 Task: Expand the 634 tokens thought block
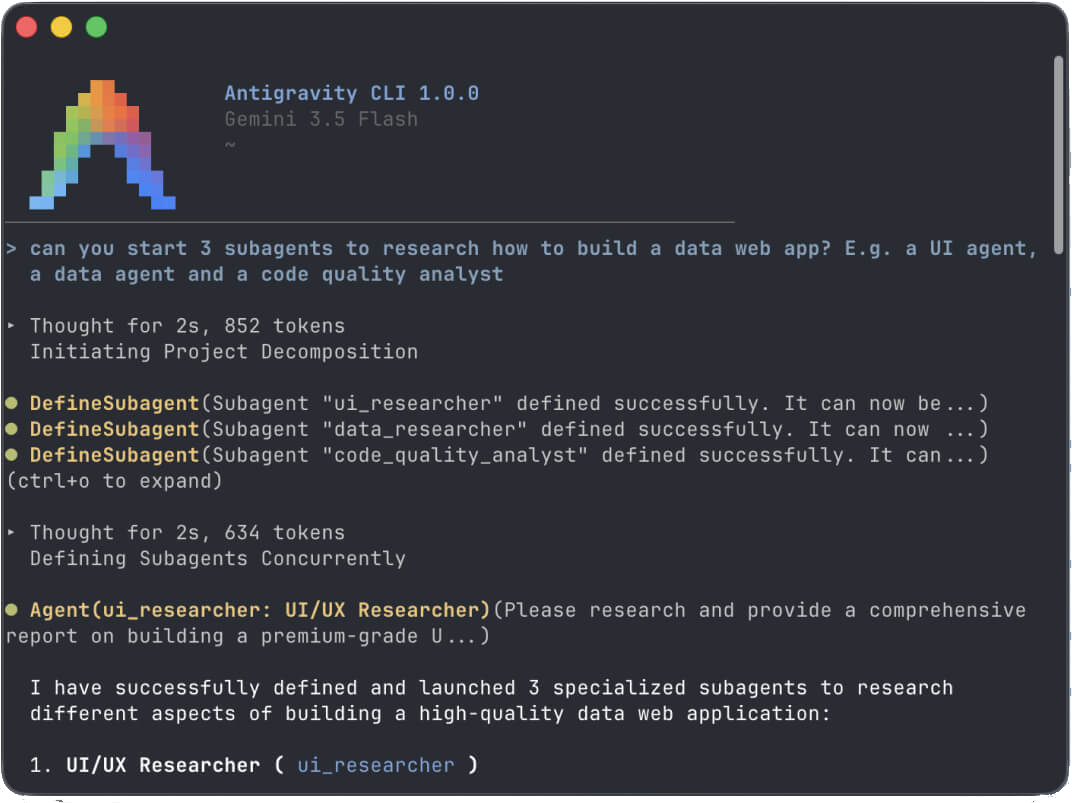click(11, 532)
